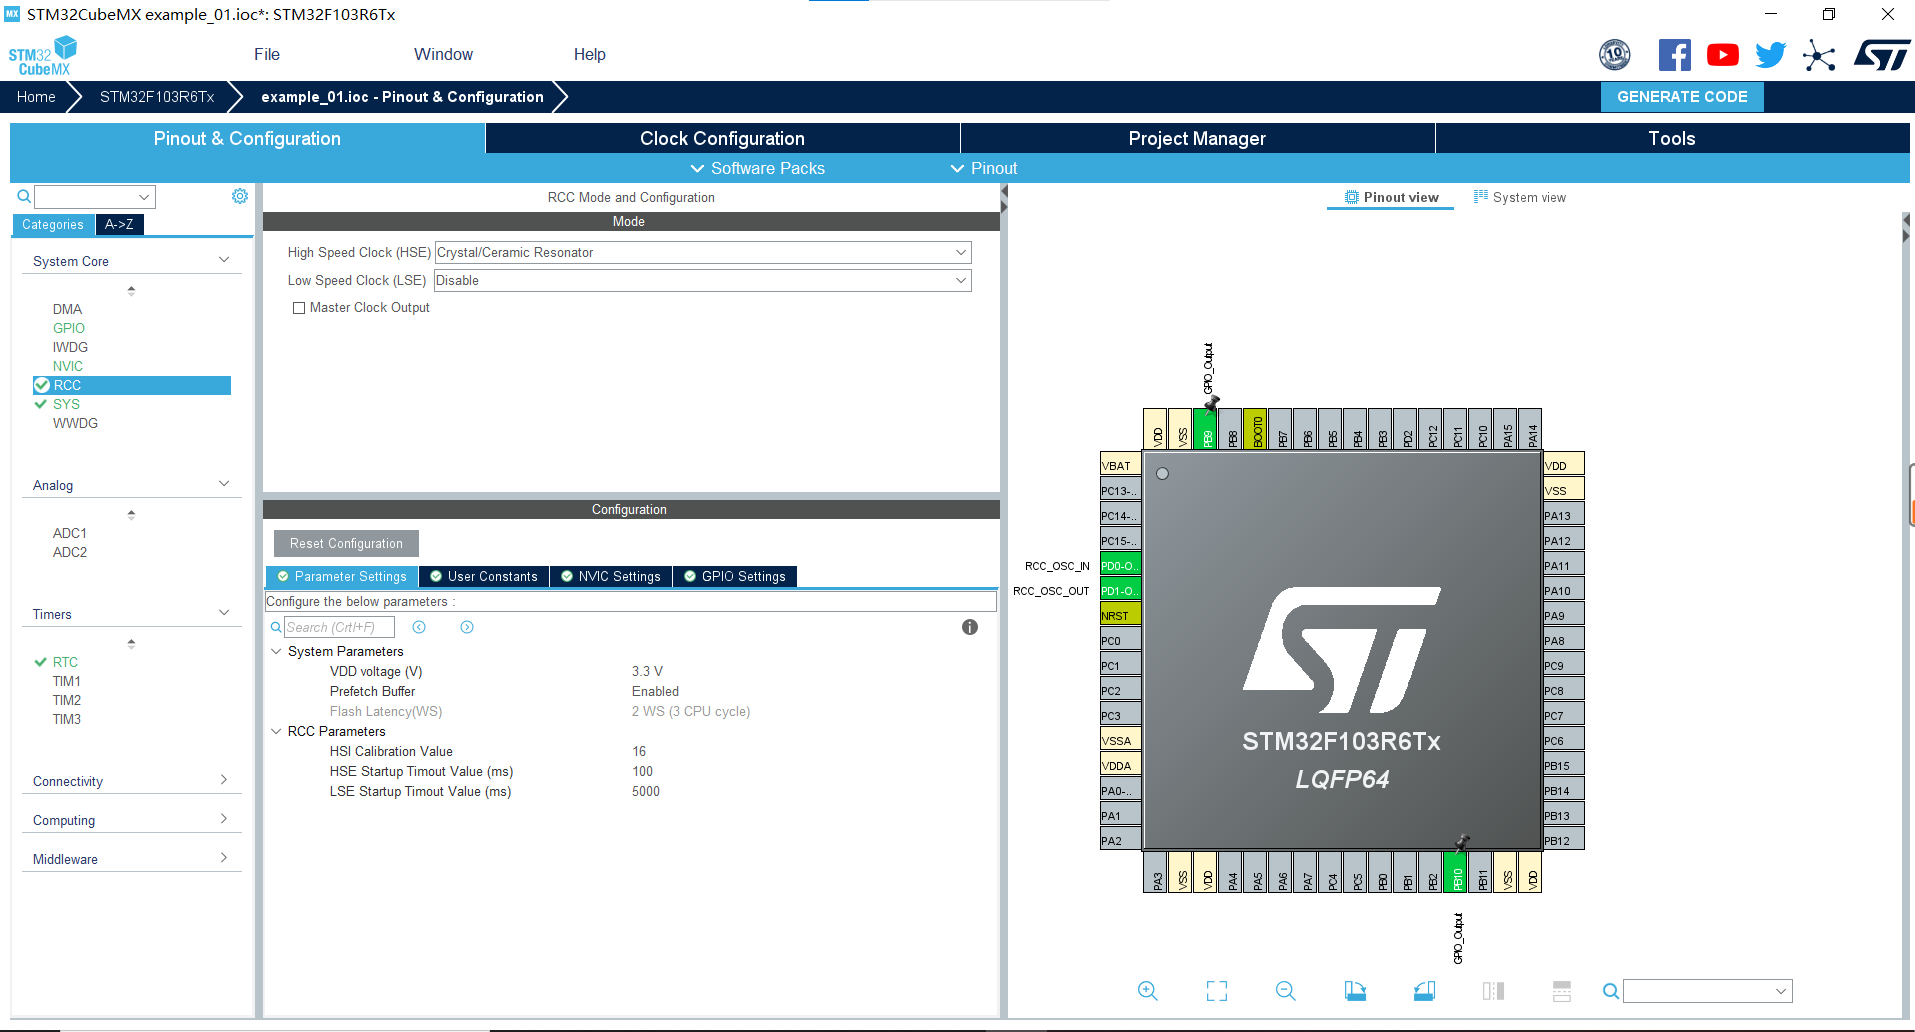Click the ST logo icon
This screenshot has height=1032, width=1915.
[1882, 55]
